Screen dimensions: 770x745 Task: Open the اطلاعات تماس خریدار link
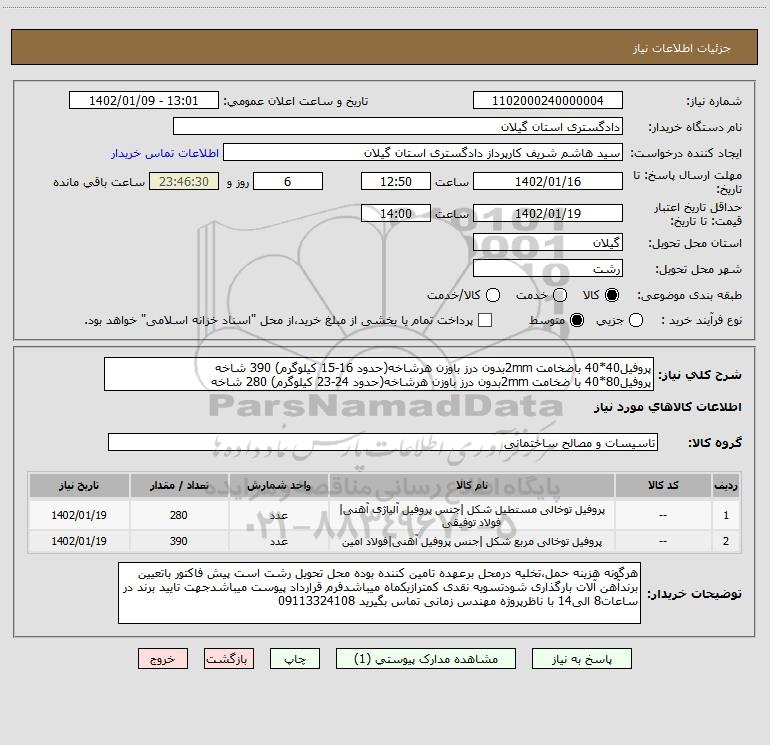pyautogui.click(x=165, y=153)
